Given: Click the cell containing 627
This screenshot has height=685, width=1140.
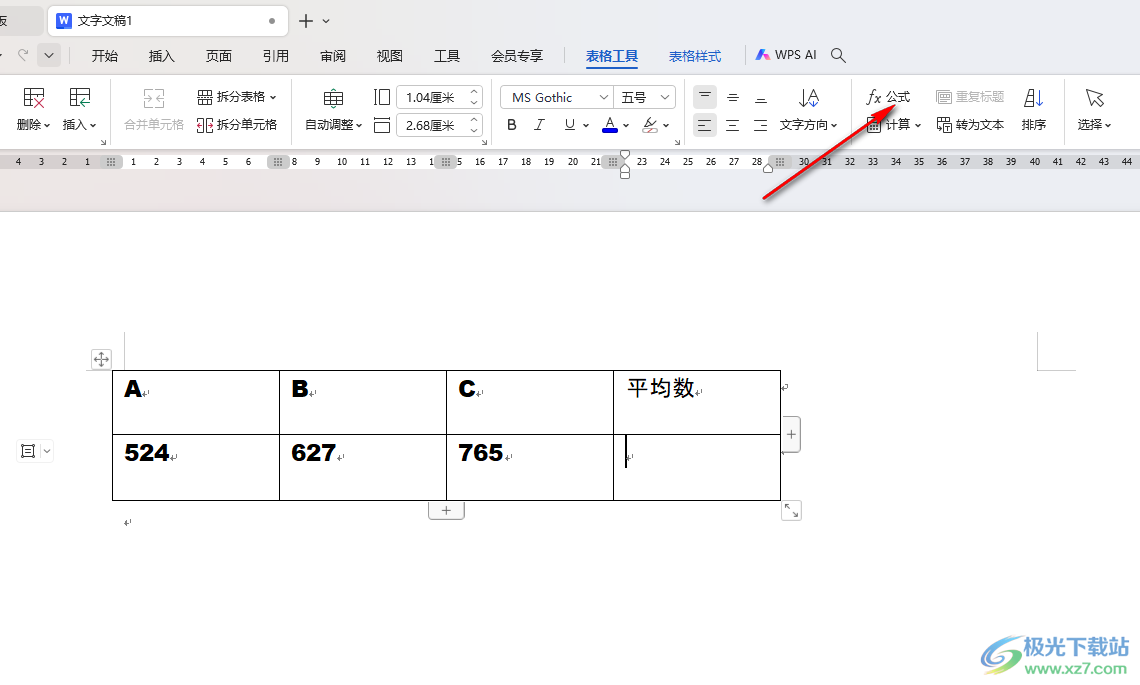Looking at the screenshot, I should pos(363,468).
